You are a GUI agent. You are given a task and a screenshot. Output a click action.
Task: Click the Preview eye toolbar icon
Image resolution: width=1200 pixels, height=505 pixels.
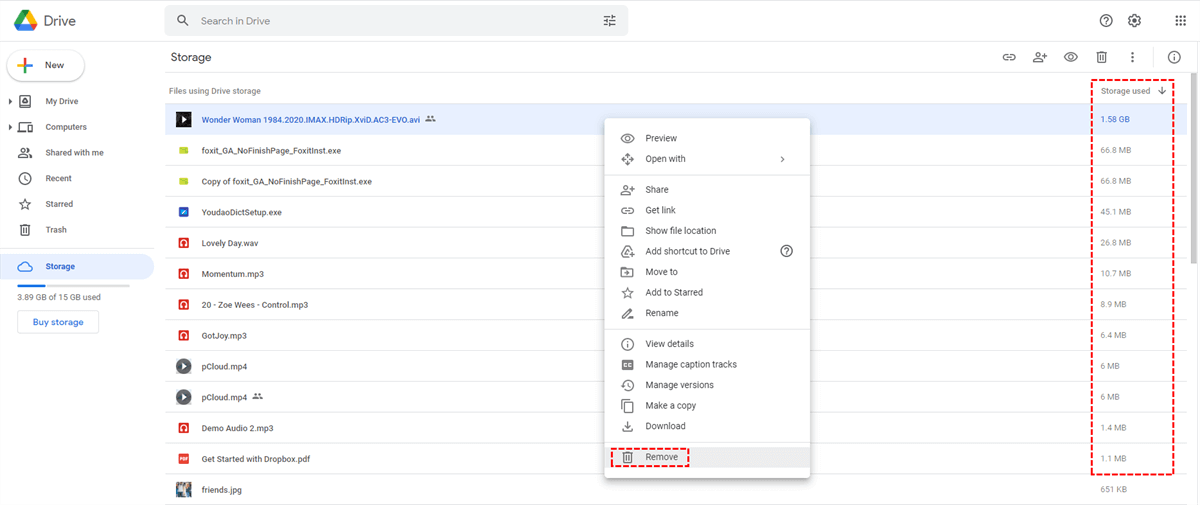1071,58
